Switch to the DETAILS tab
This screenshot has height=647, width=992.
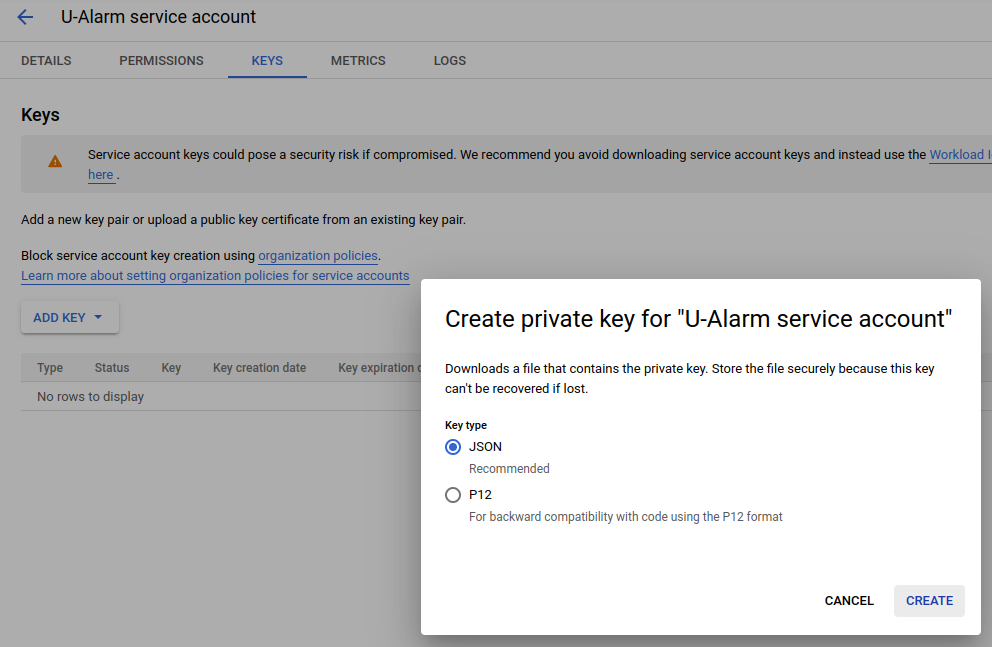[x=46, y=61]
